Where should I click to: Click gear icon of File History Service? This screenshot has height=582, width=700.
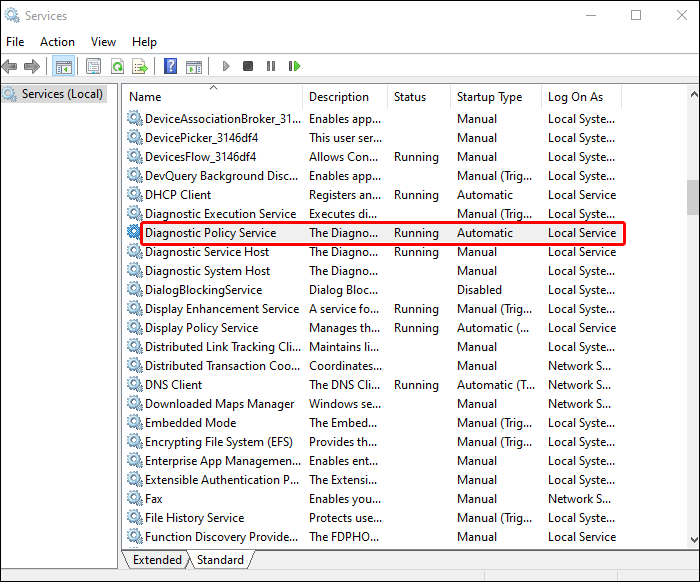(x=134, y=517)
